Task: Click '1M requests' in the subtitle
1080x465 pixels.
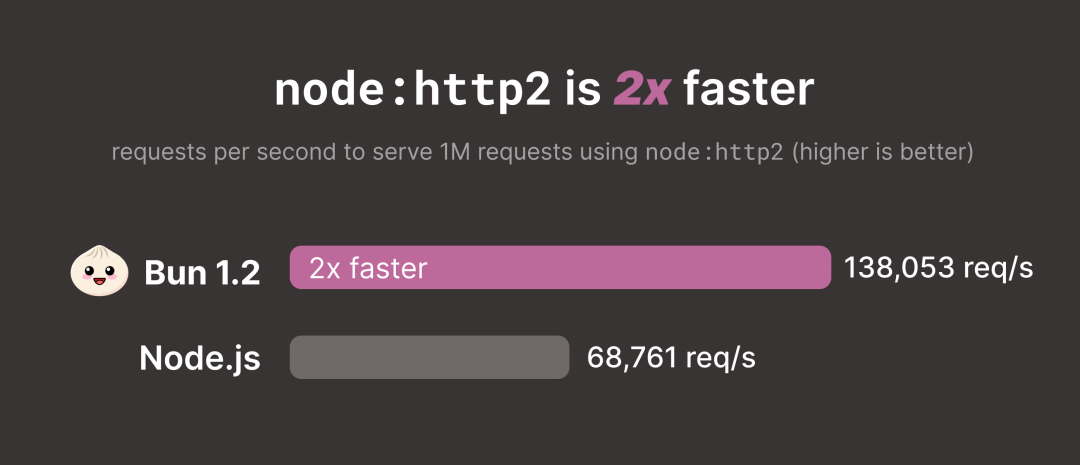Action: pos(508,152)
